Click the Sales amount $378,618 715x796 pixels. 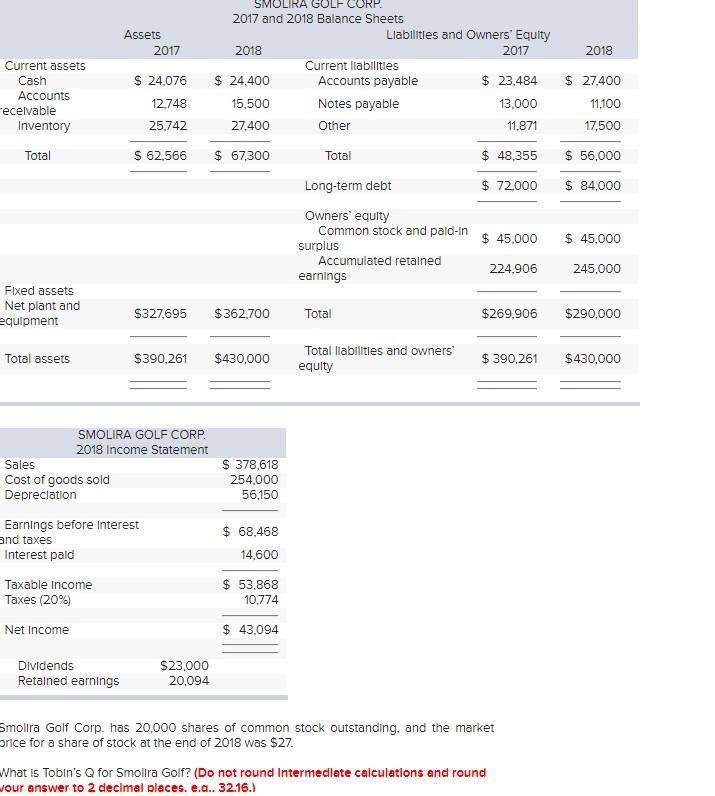click(x=250, y=465)
